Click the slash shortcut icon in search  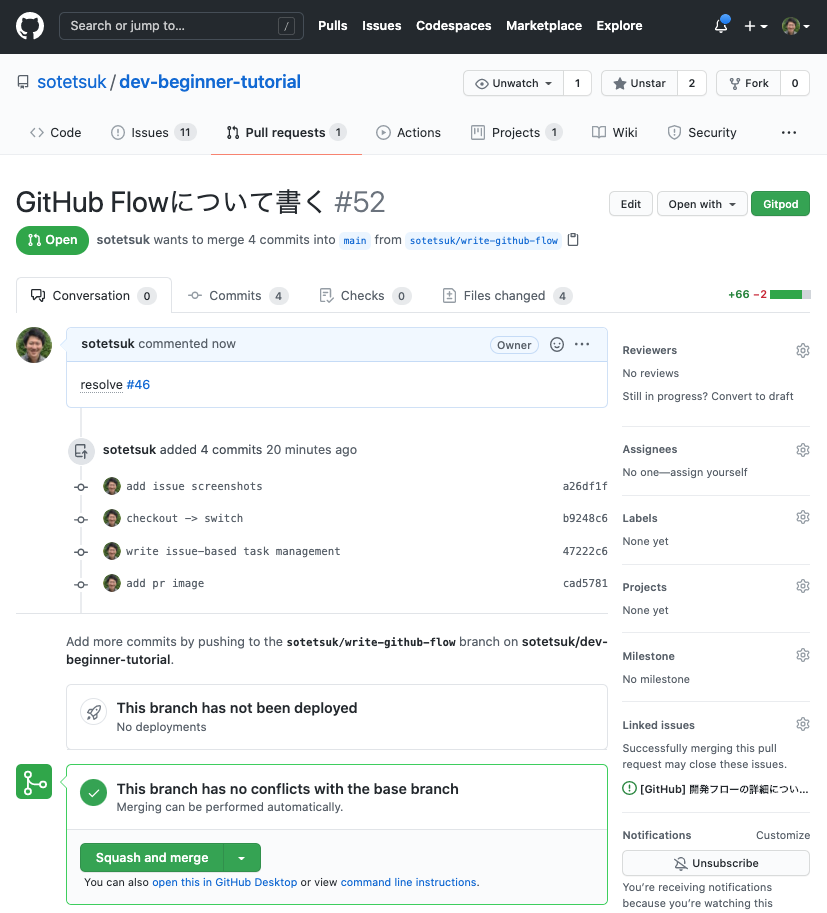pos(286,26)
